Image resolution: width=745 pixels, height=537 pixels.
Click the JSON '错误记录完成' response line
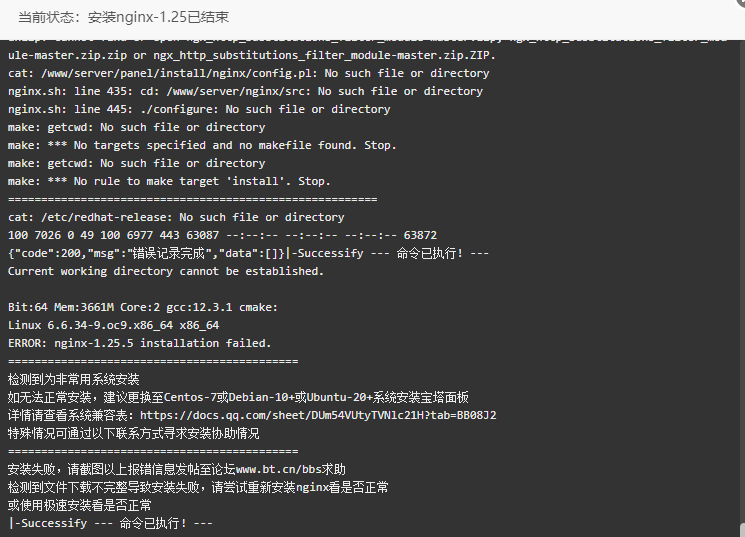pos(248,253)
